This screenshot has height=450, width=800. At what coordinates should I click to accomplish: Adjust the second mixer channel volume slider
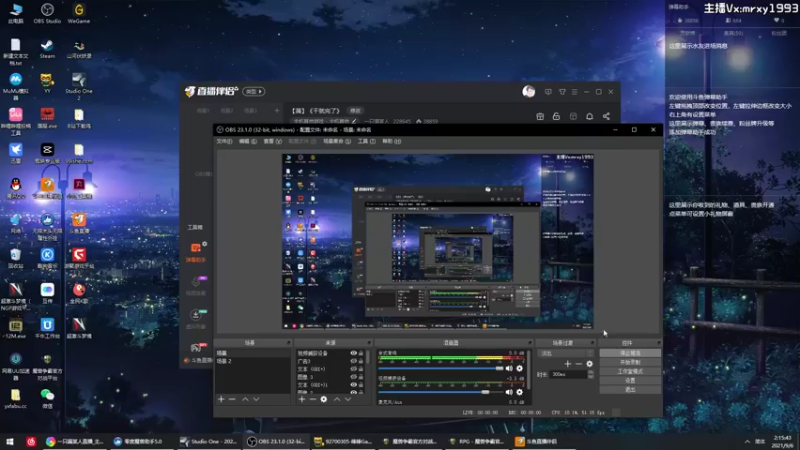[441, 392]
